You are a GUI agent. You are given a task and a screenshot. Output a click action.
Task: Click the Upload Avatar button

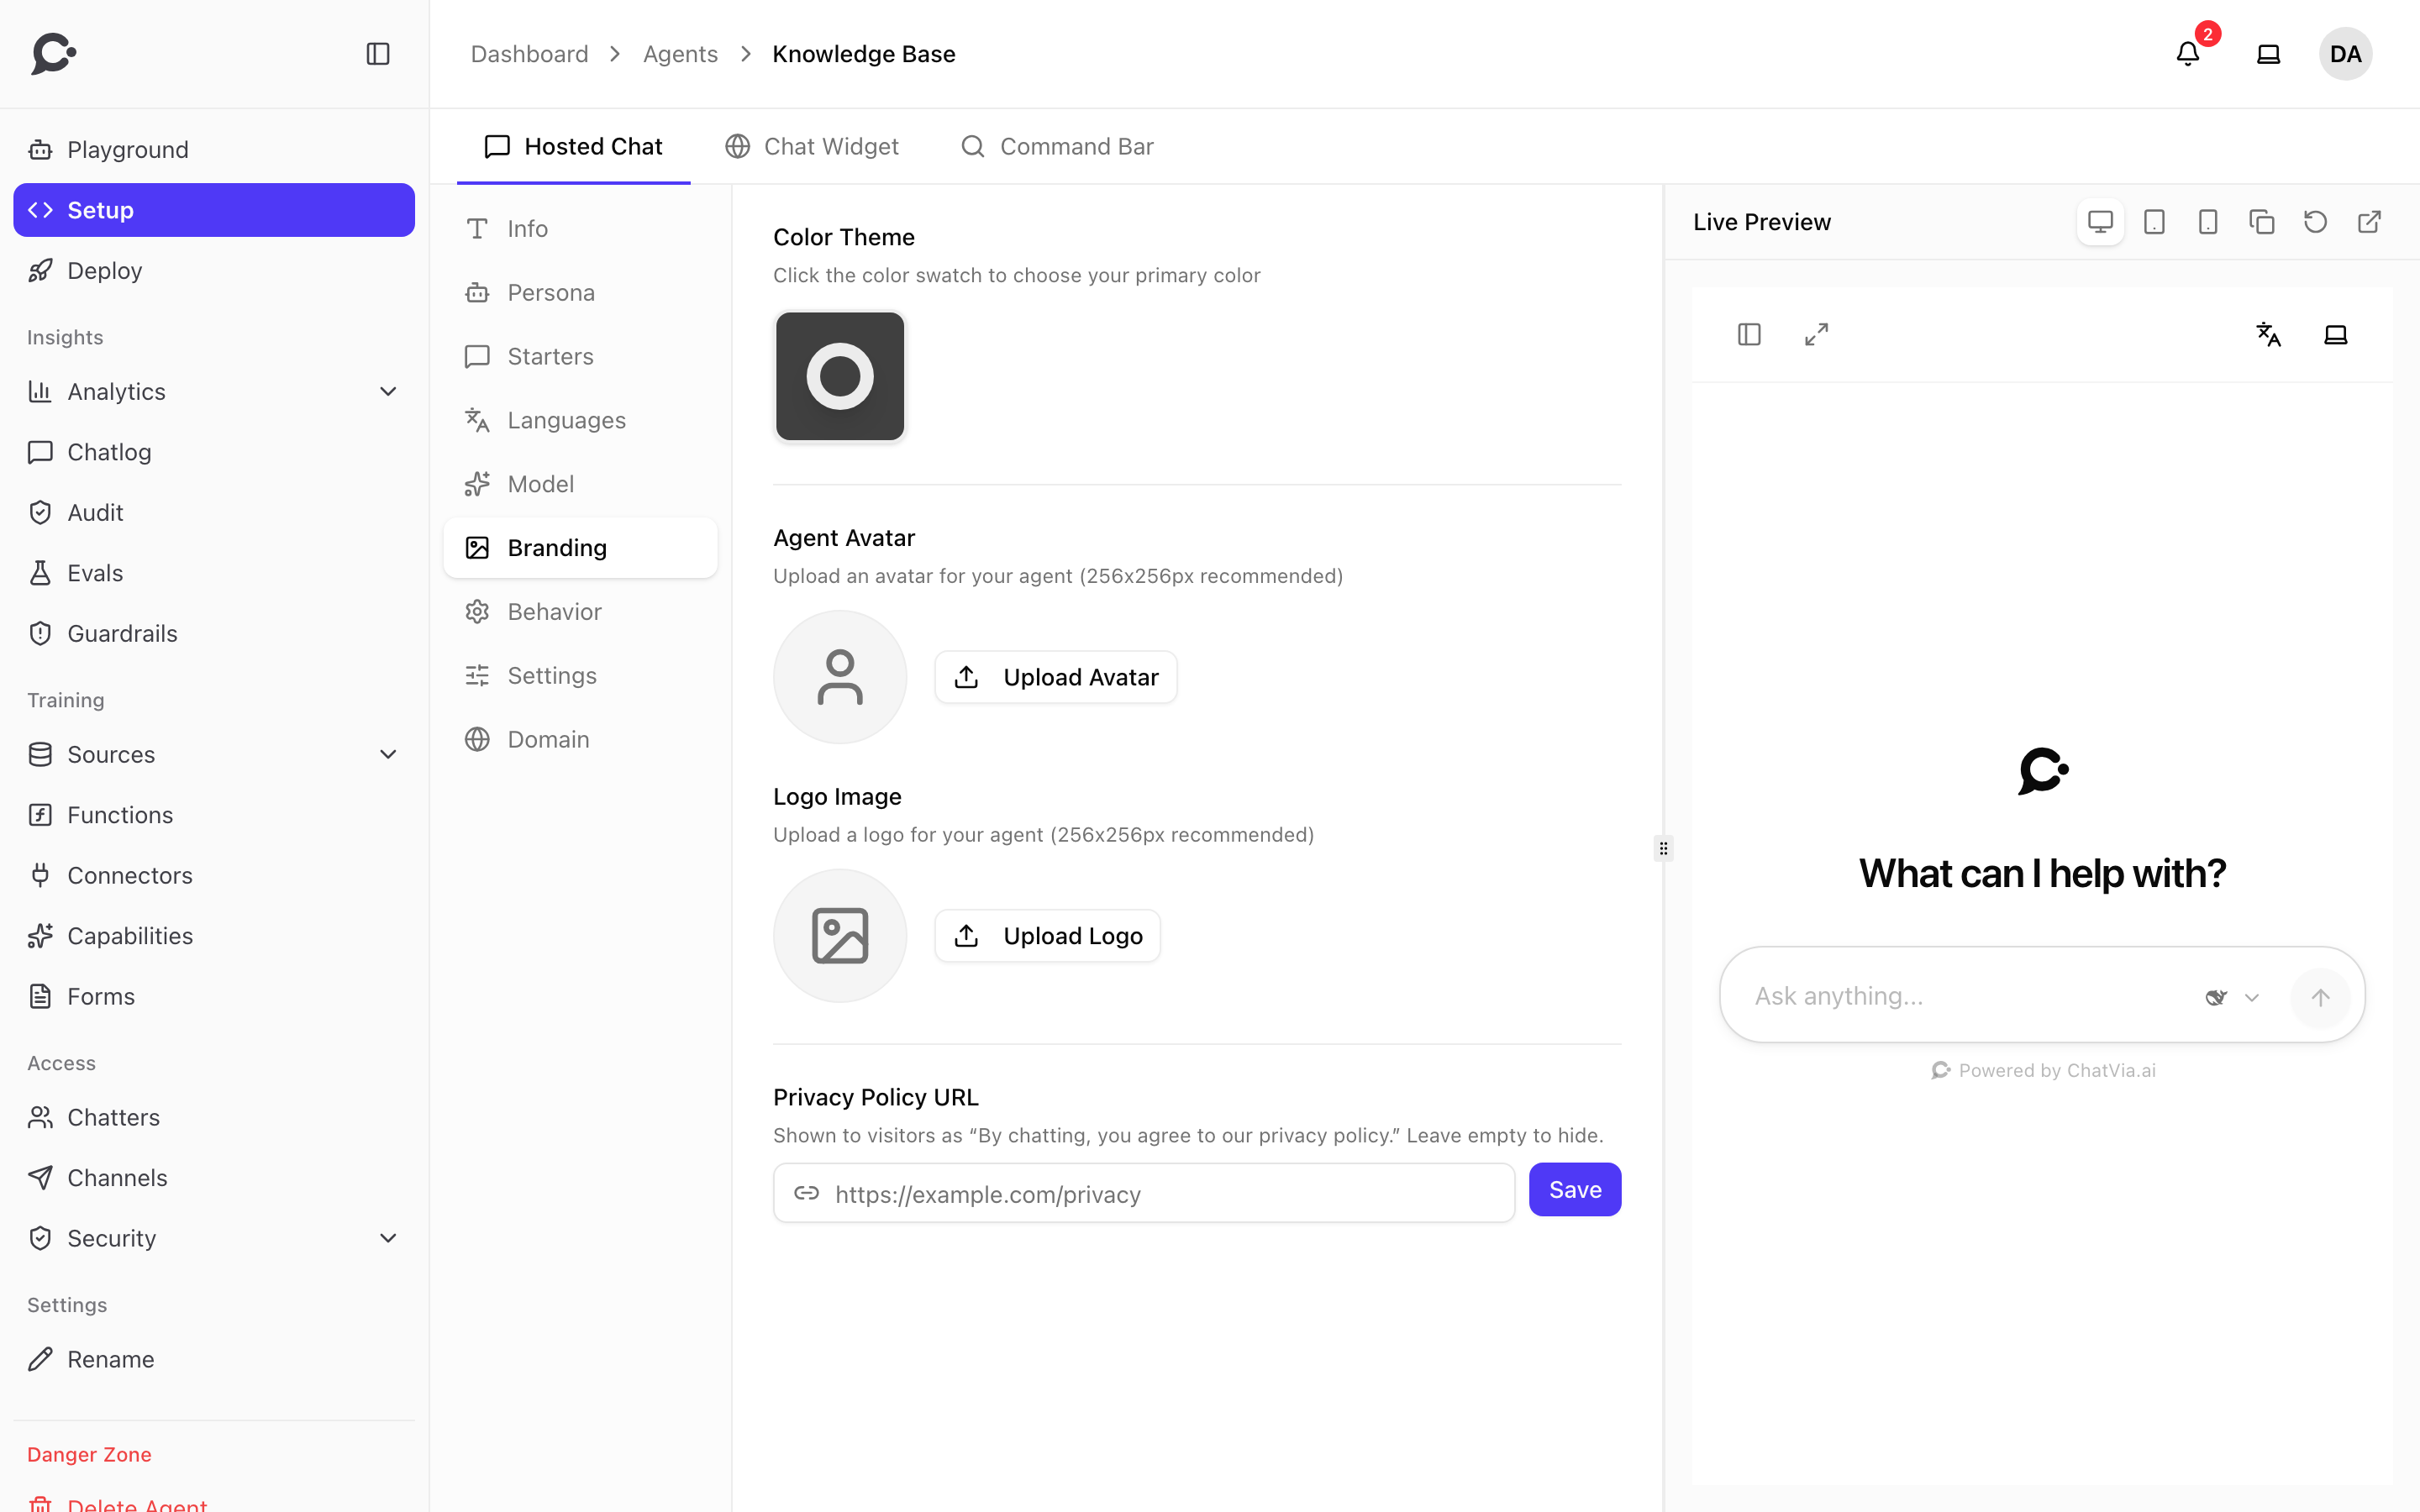1056,677
